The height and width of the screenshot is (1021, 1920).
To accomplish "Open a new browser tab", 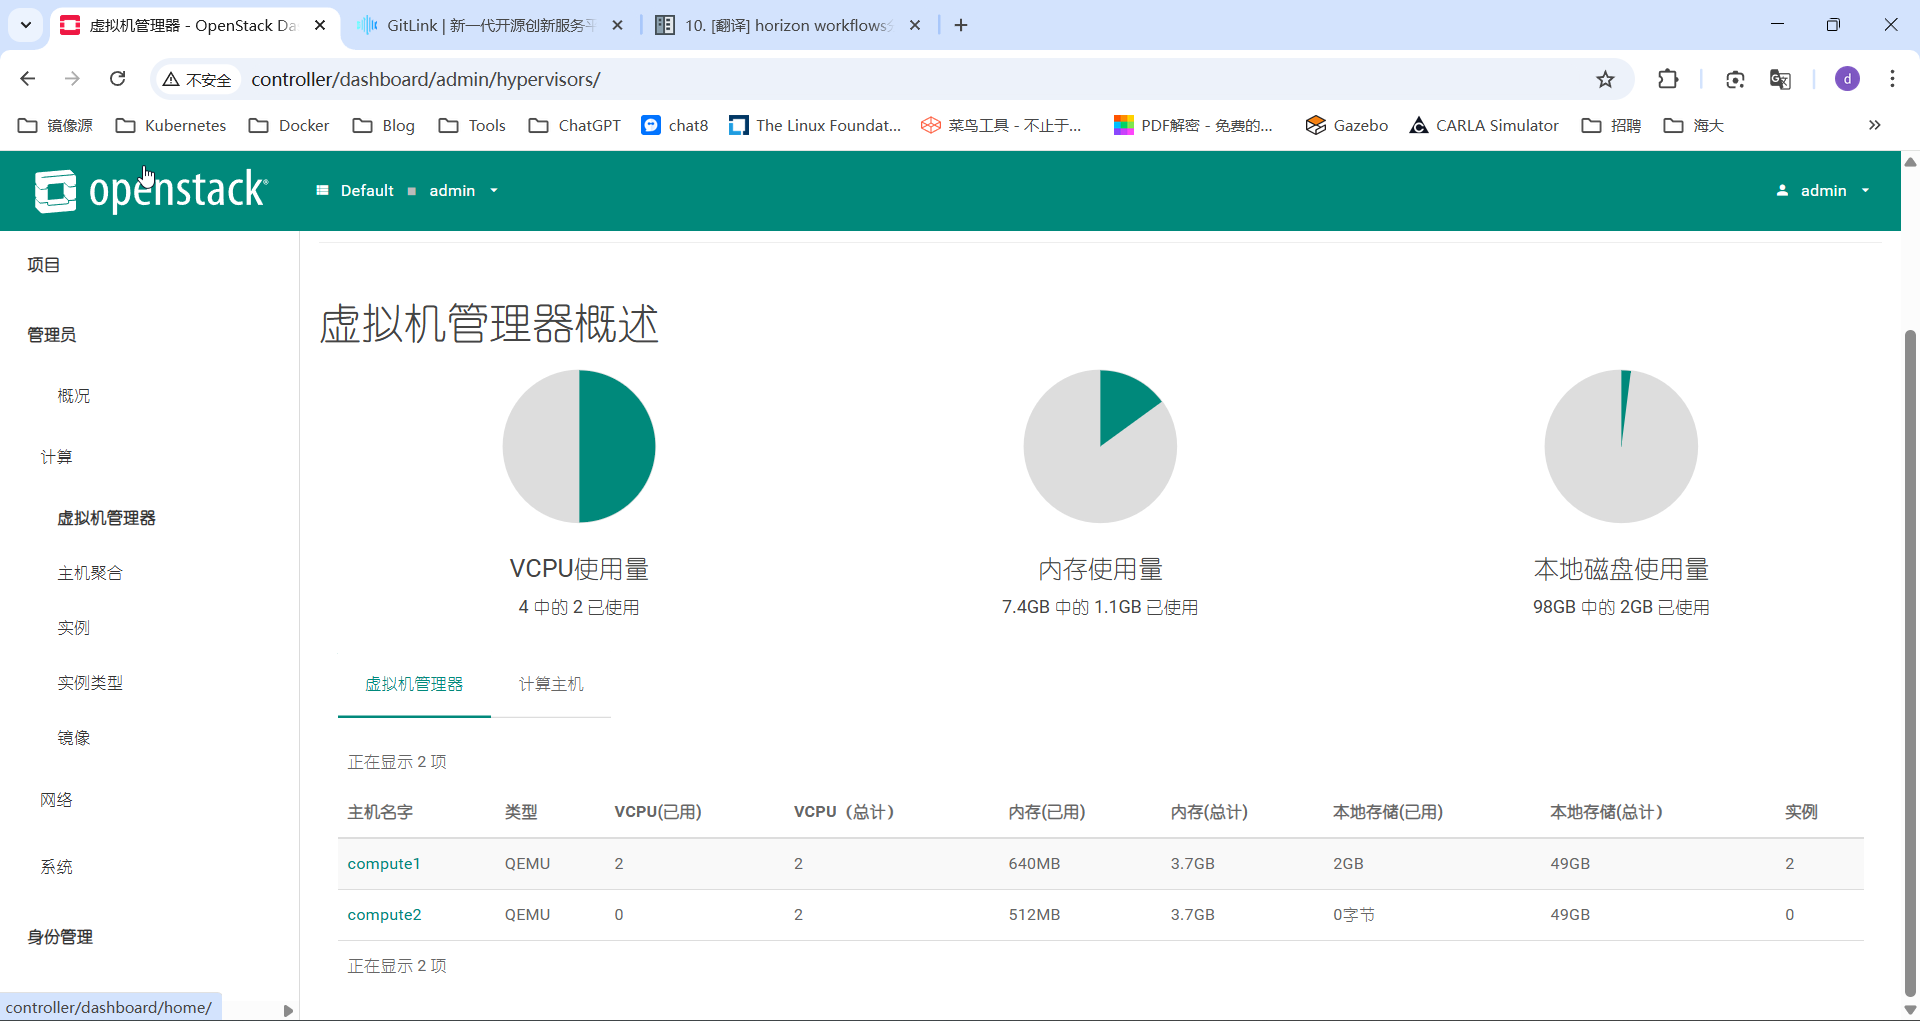I will click(x=961, y=25).
